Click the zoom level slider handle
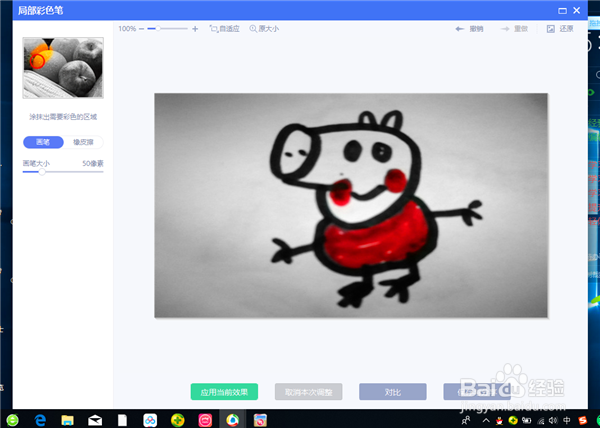 (158, 29)
